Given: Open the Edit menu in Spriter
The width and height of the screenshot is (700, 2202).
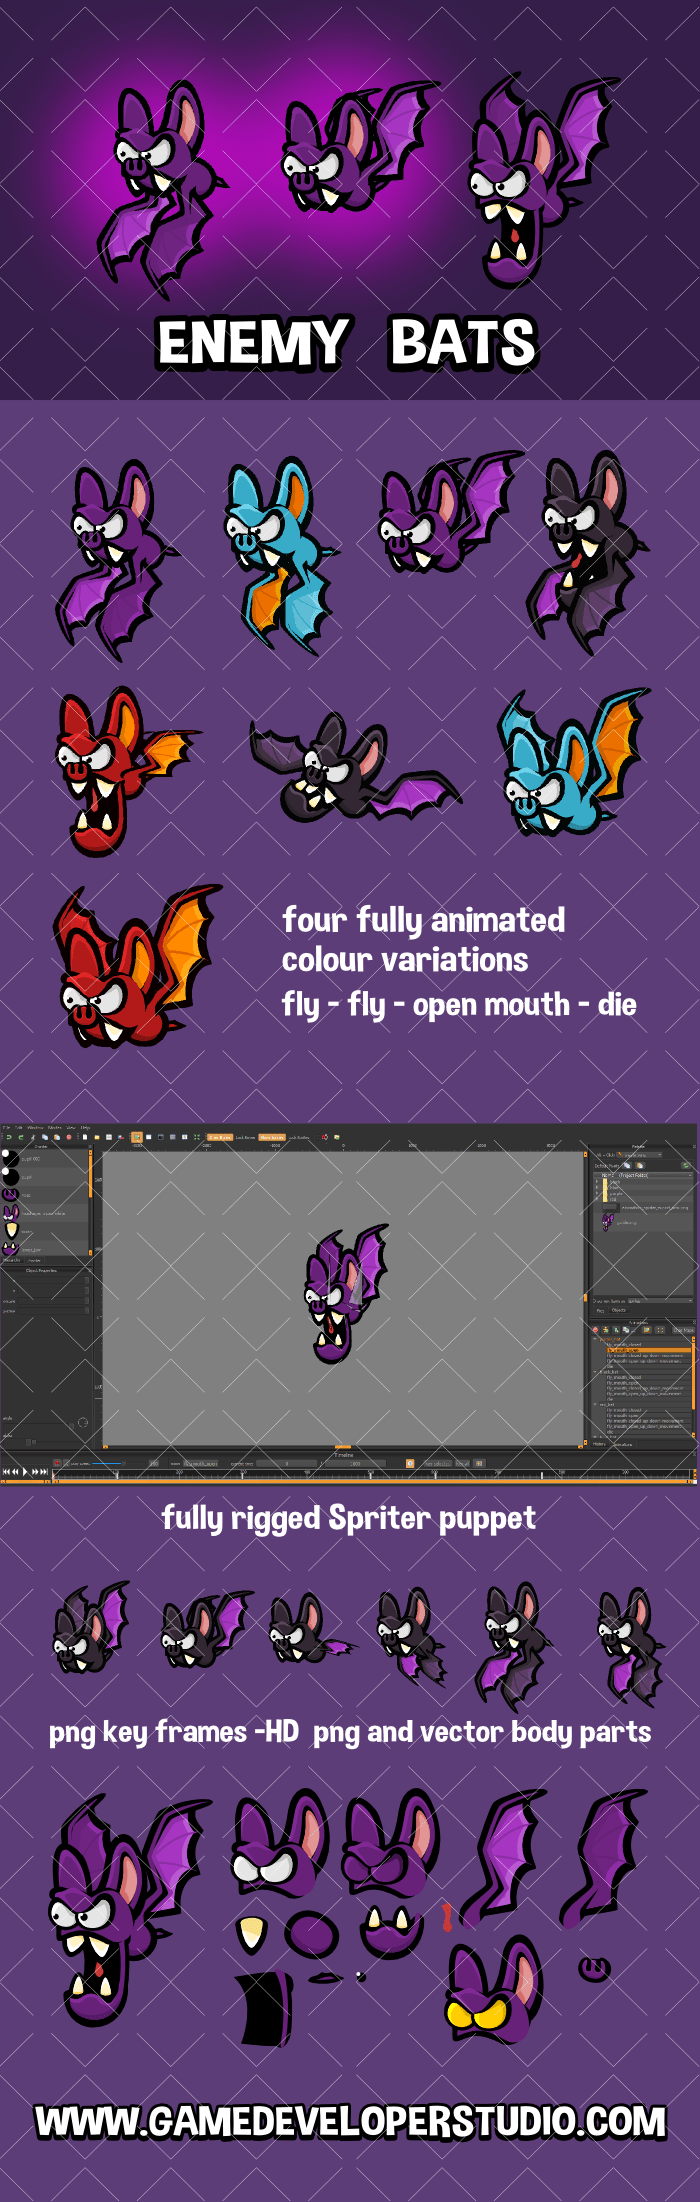Looking at the screenshot, I should click(x=19, y=1128).
